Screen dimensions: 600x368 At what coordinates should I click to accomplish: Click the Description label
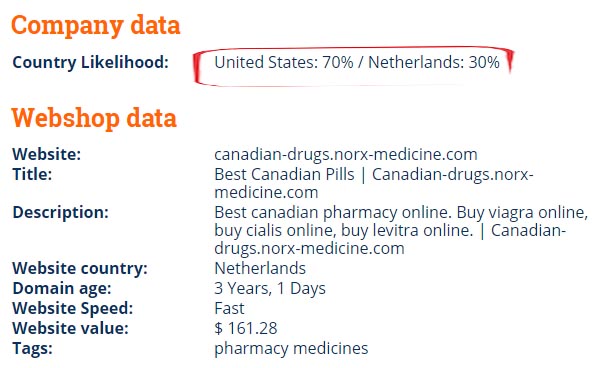point(60,212)
